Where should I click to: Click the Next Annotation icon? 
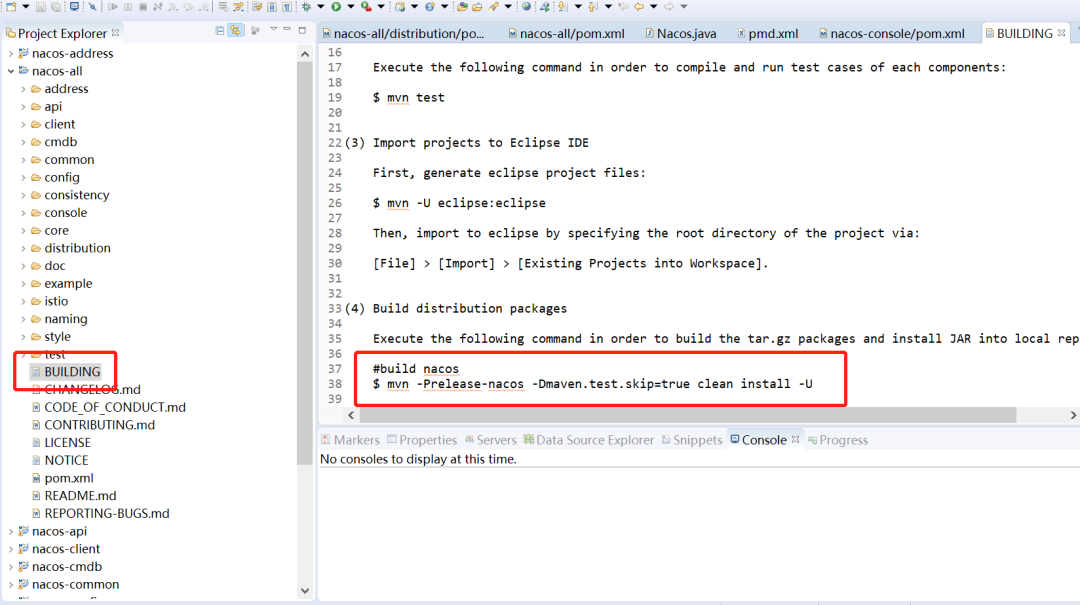[x=563, y=7]
